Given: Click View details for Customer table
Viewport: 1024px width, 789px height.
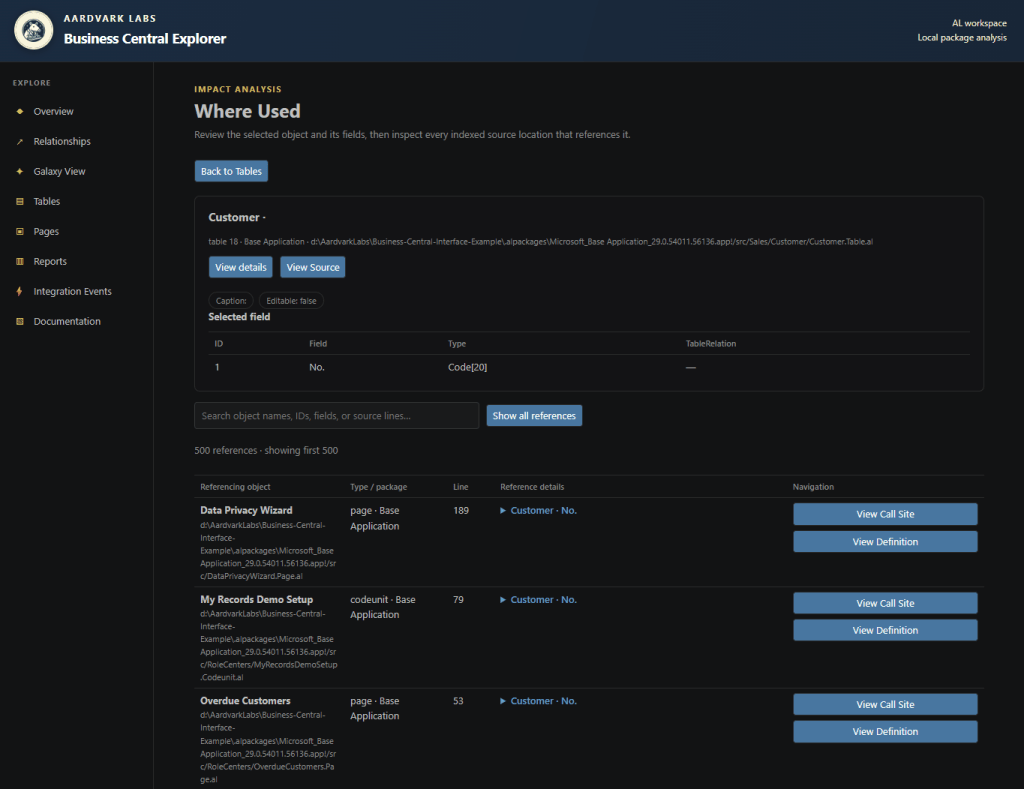Looking at the screenshot, I should pos(240,267).
